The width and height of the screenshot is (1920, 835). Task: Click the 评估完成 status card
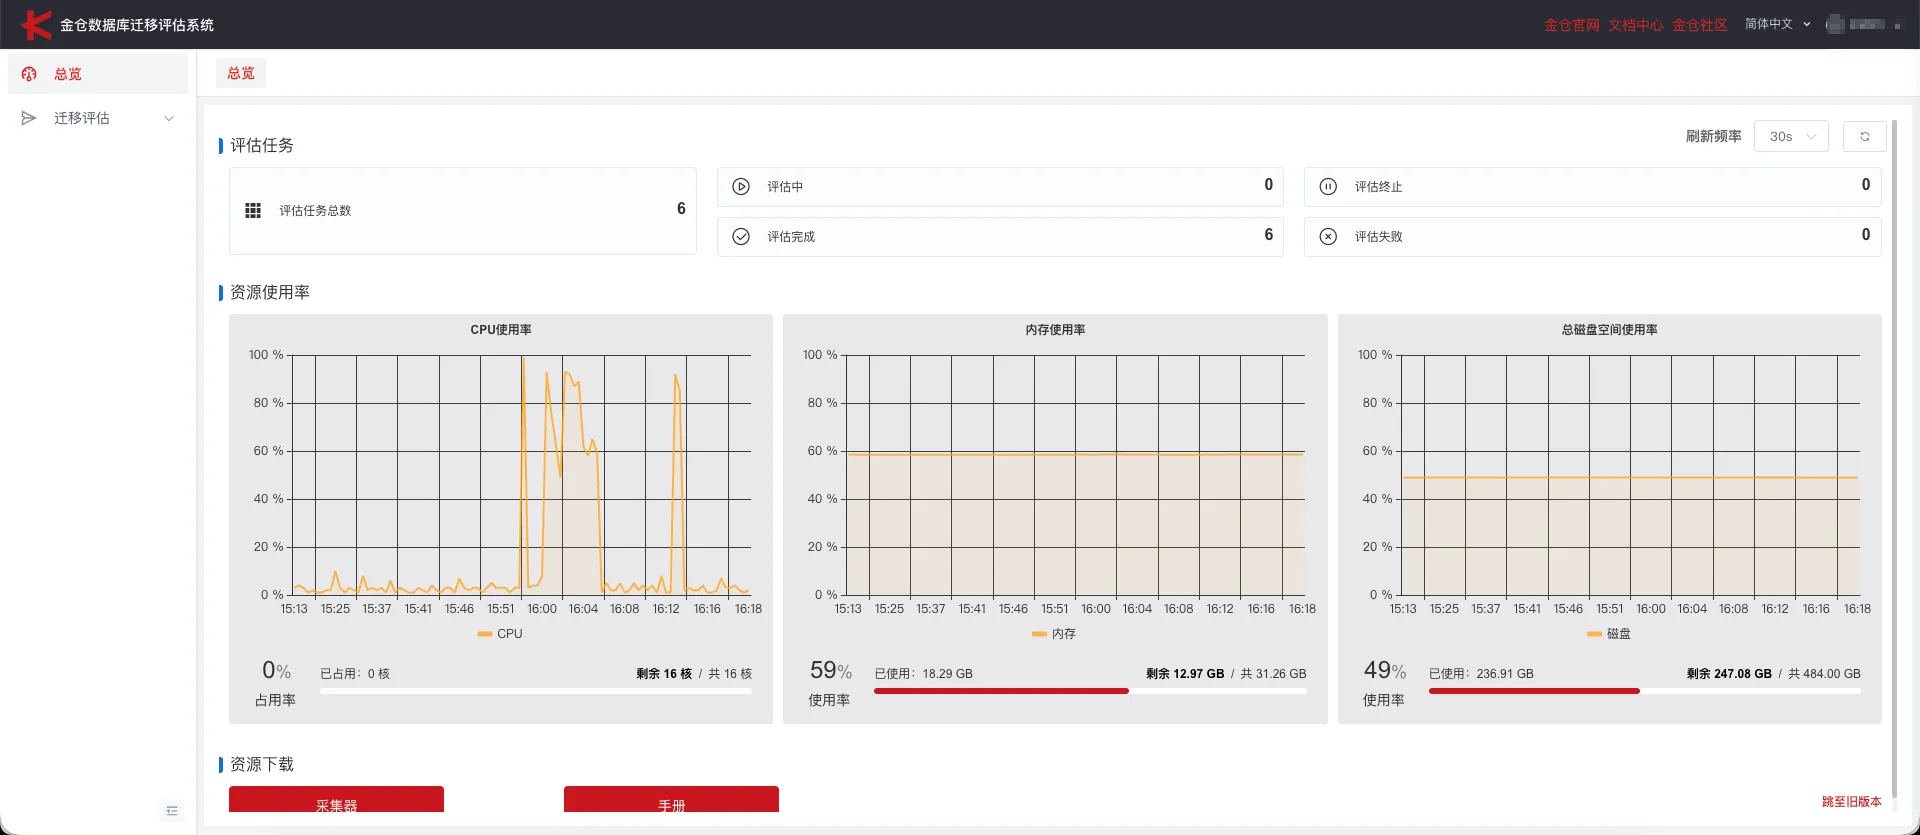point(1000,237)
